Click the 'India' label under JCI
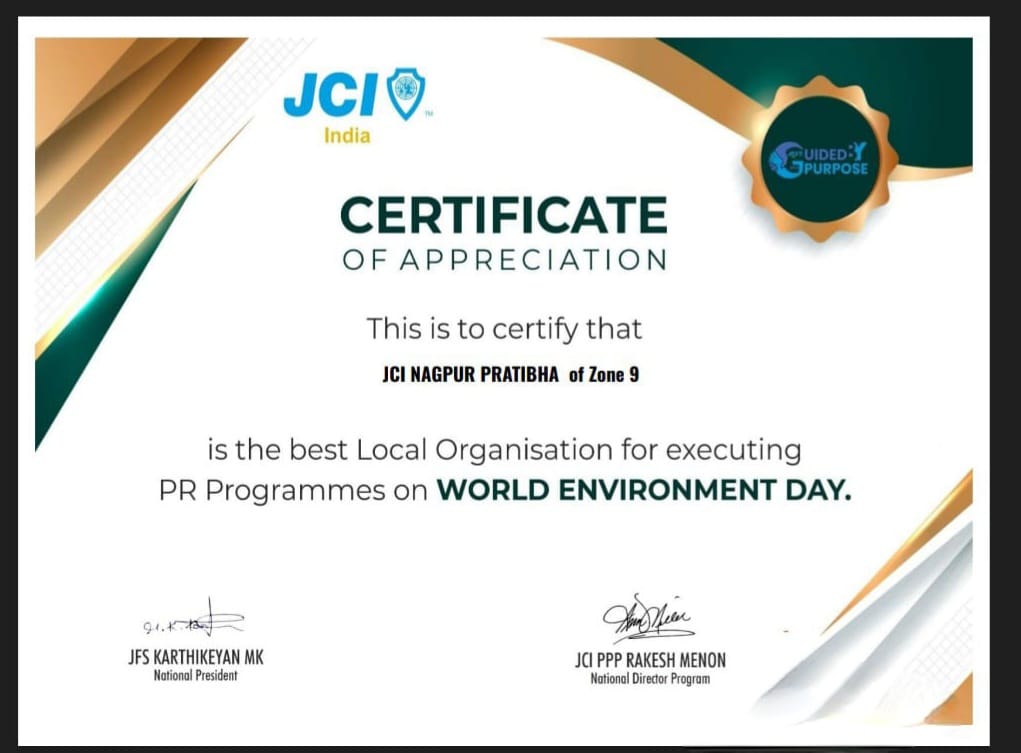 [x=347, y=136]
